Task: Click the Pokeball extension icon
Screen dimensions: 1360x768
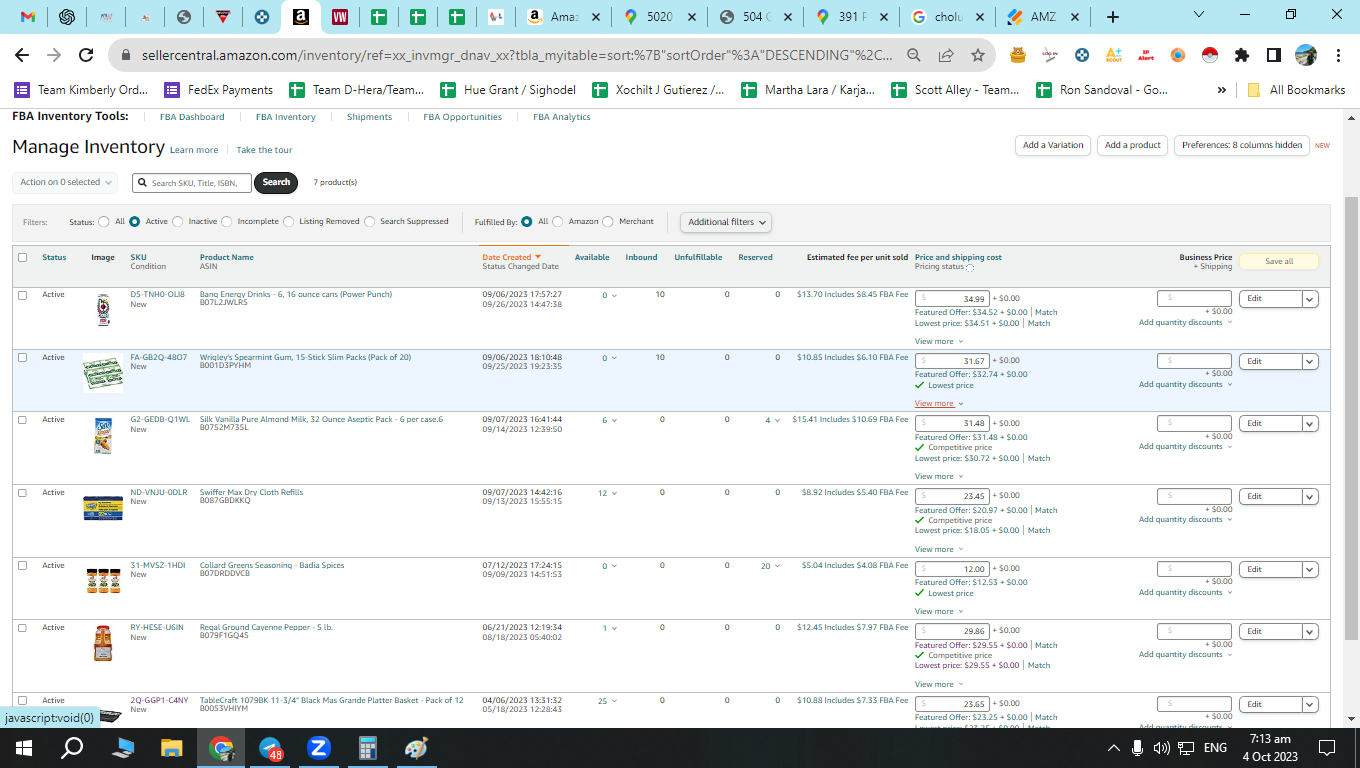Action: 1210,55
